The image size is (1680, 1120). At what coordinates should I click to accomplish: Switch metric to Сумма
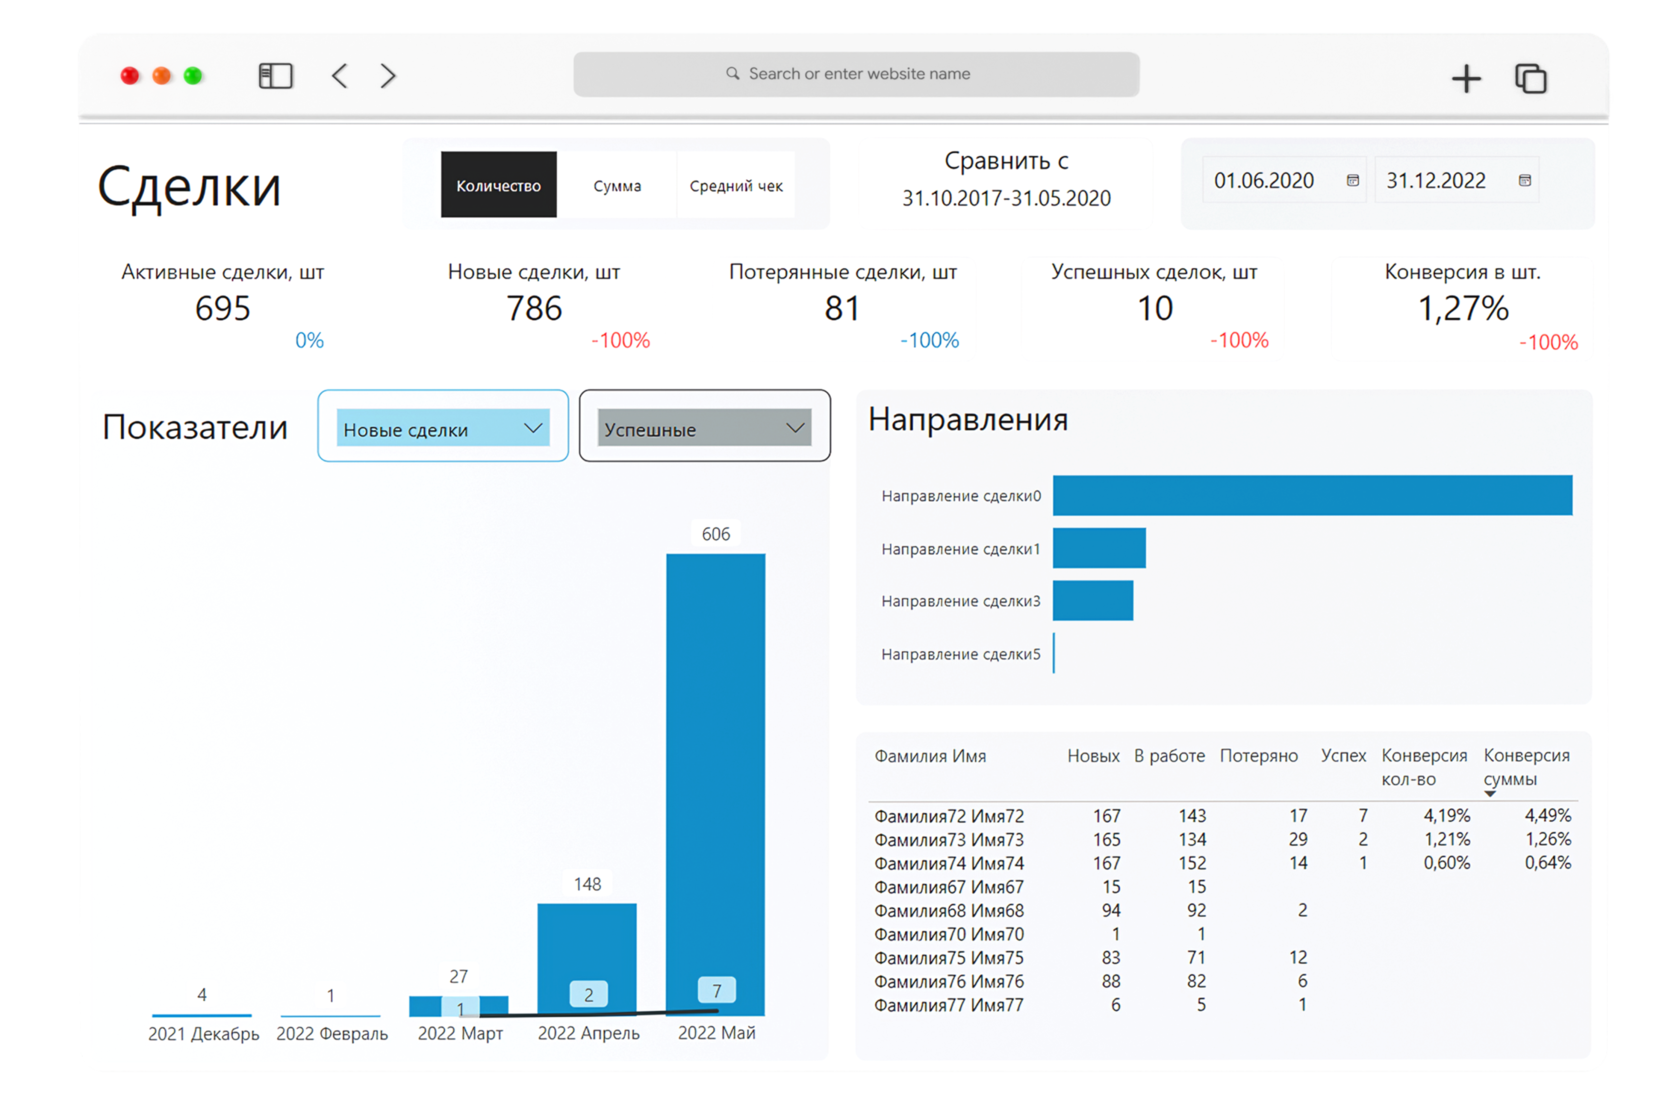617,186
